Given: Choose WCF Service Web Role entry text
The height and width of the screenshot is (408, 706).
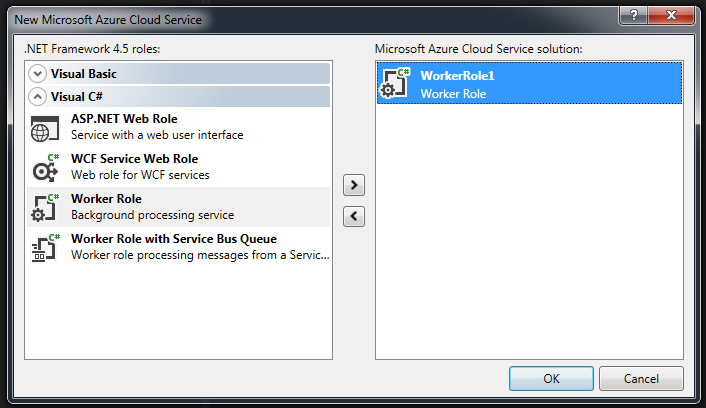Looking at the screenshot, I should tap(134, 159).
